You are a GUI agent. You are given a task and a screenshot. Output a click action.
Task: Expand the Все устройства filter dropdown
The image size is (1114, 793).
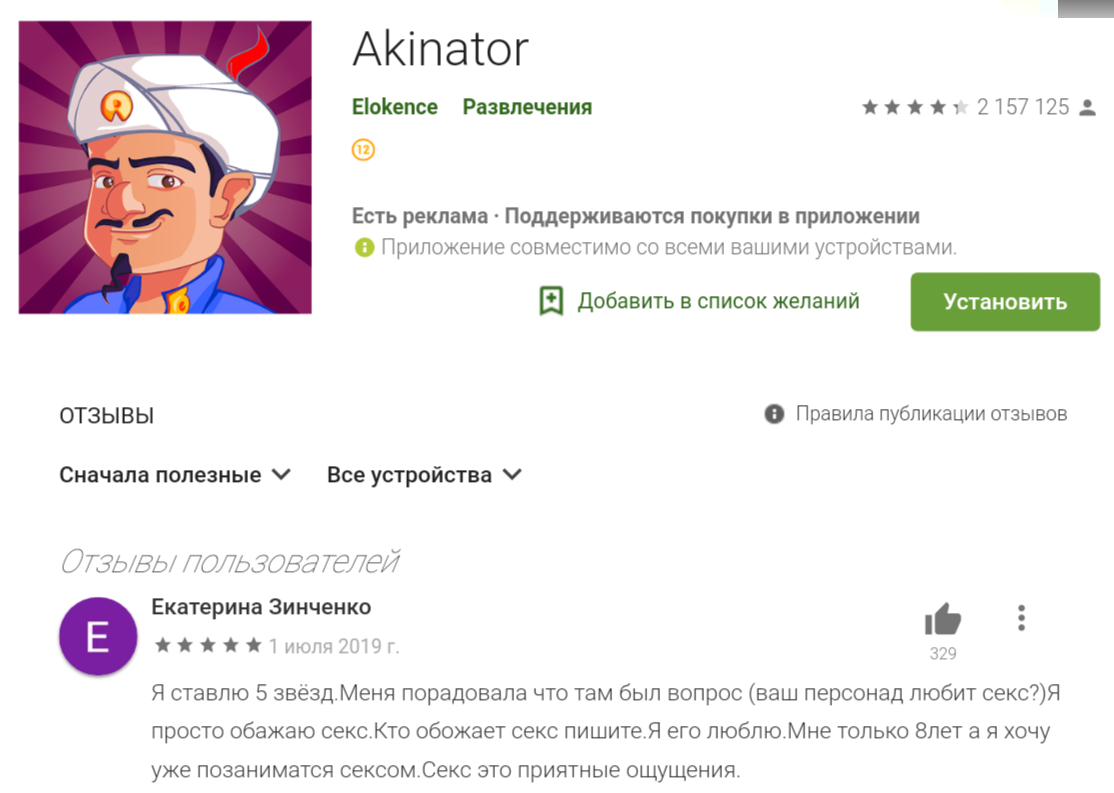click(x=424, y=475)
